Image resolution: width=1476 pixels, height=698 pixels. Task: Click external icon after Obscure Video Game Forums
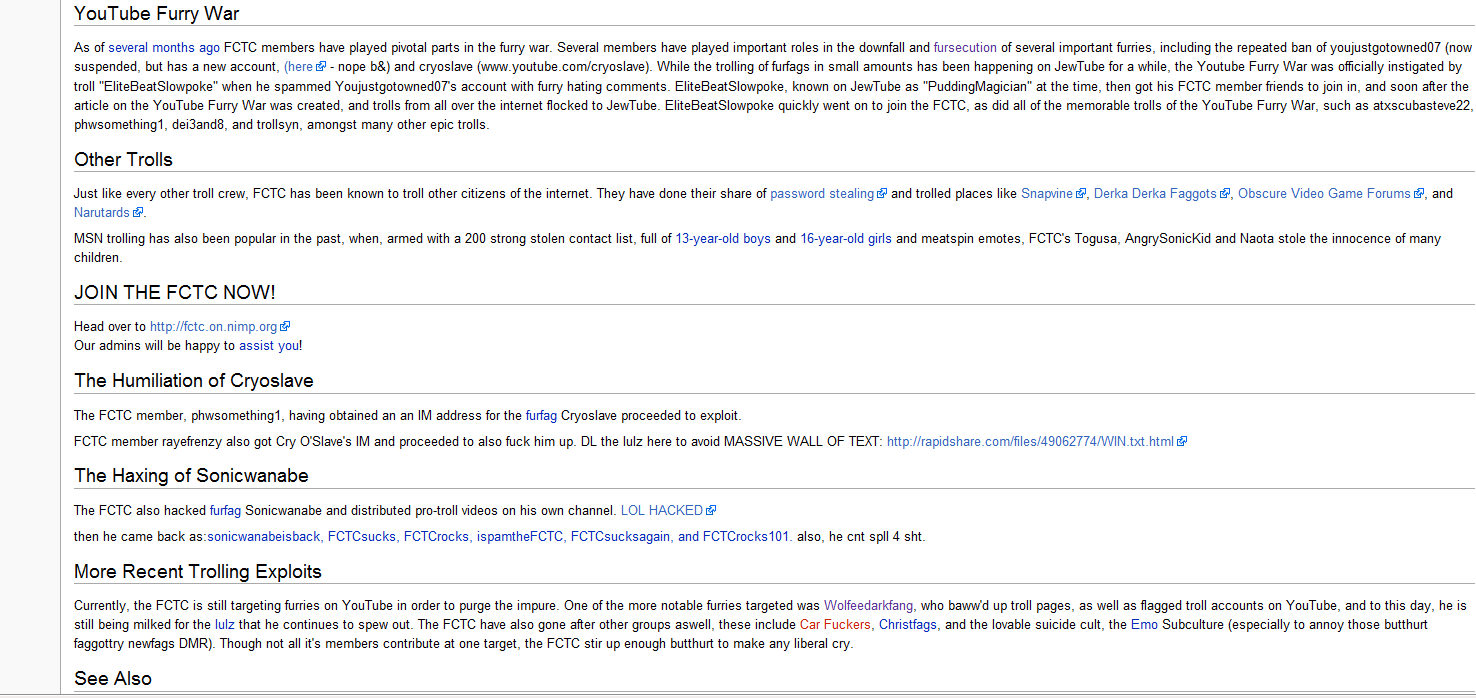pyautogui.click(x=1419, y=194)
